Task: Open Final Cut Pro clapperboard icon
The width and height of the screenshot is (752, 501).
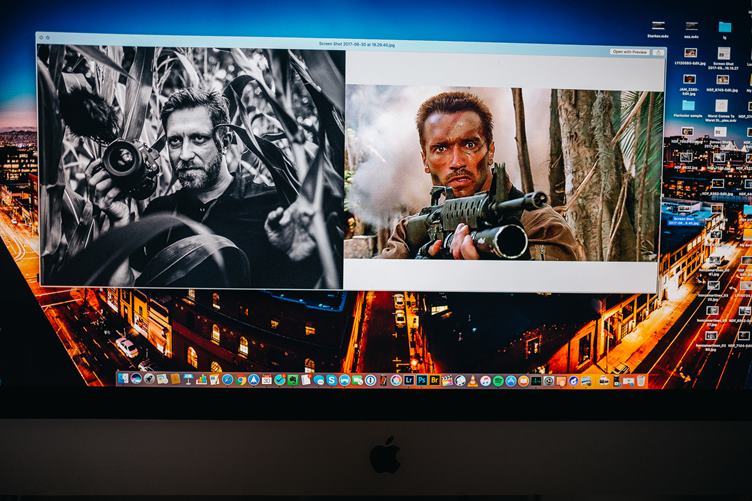Action: point(447,381)
